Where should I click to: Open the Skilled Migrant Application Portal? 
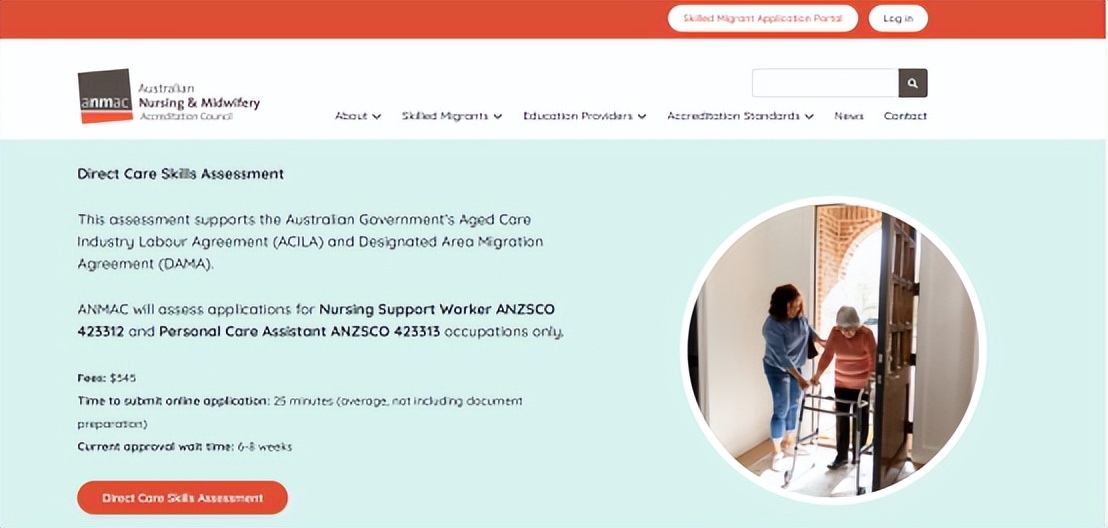(x=762, y=18)
